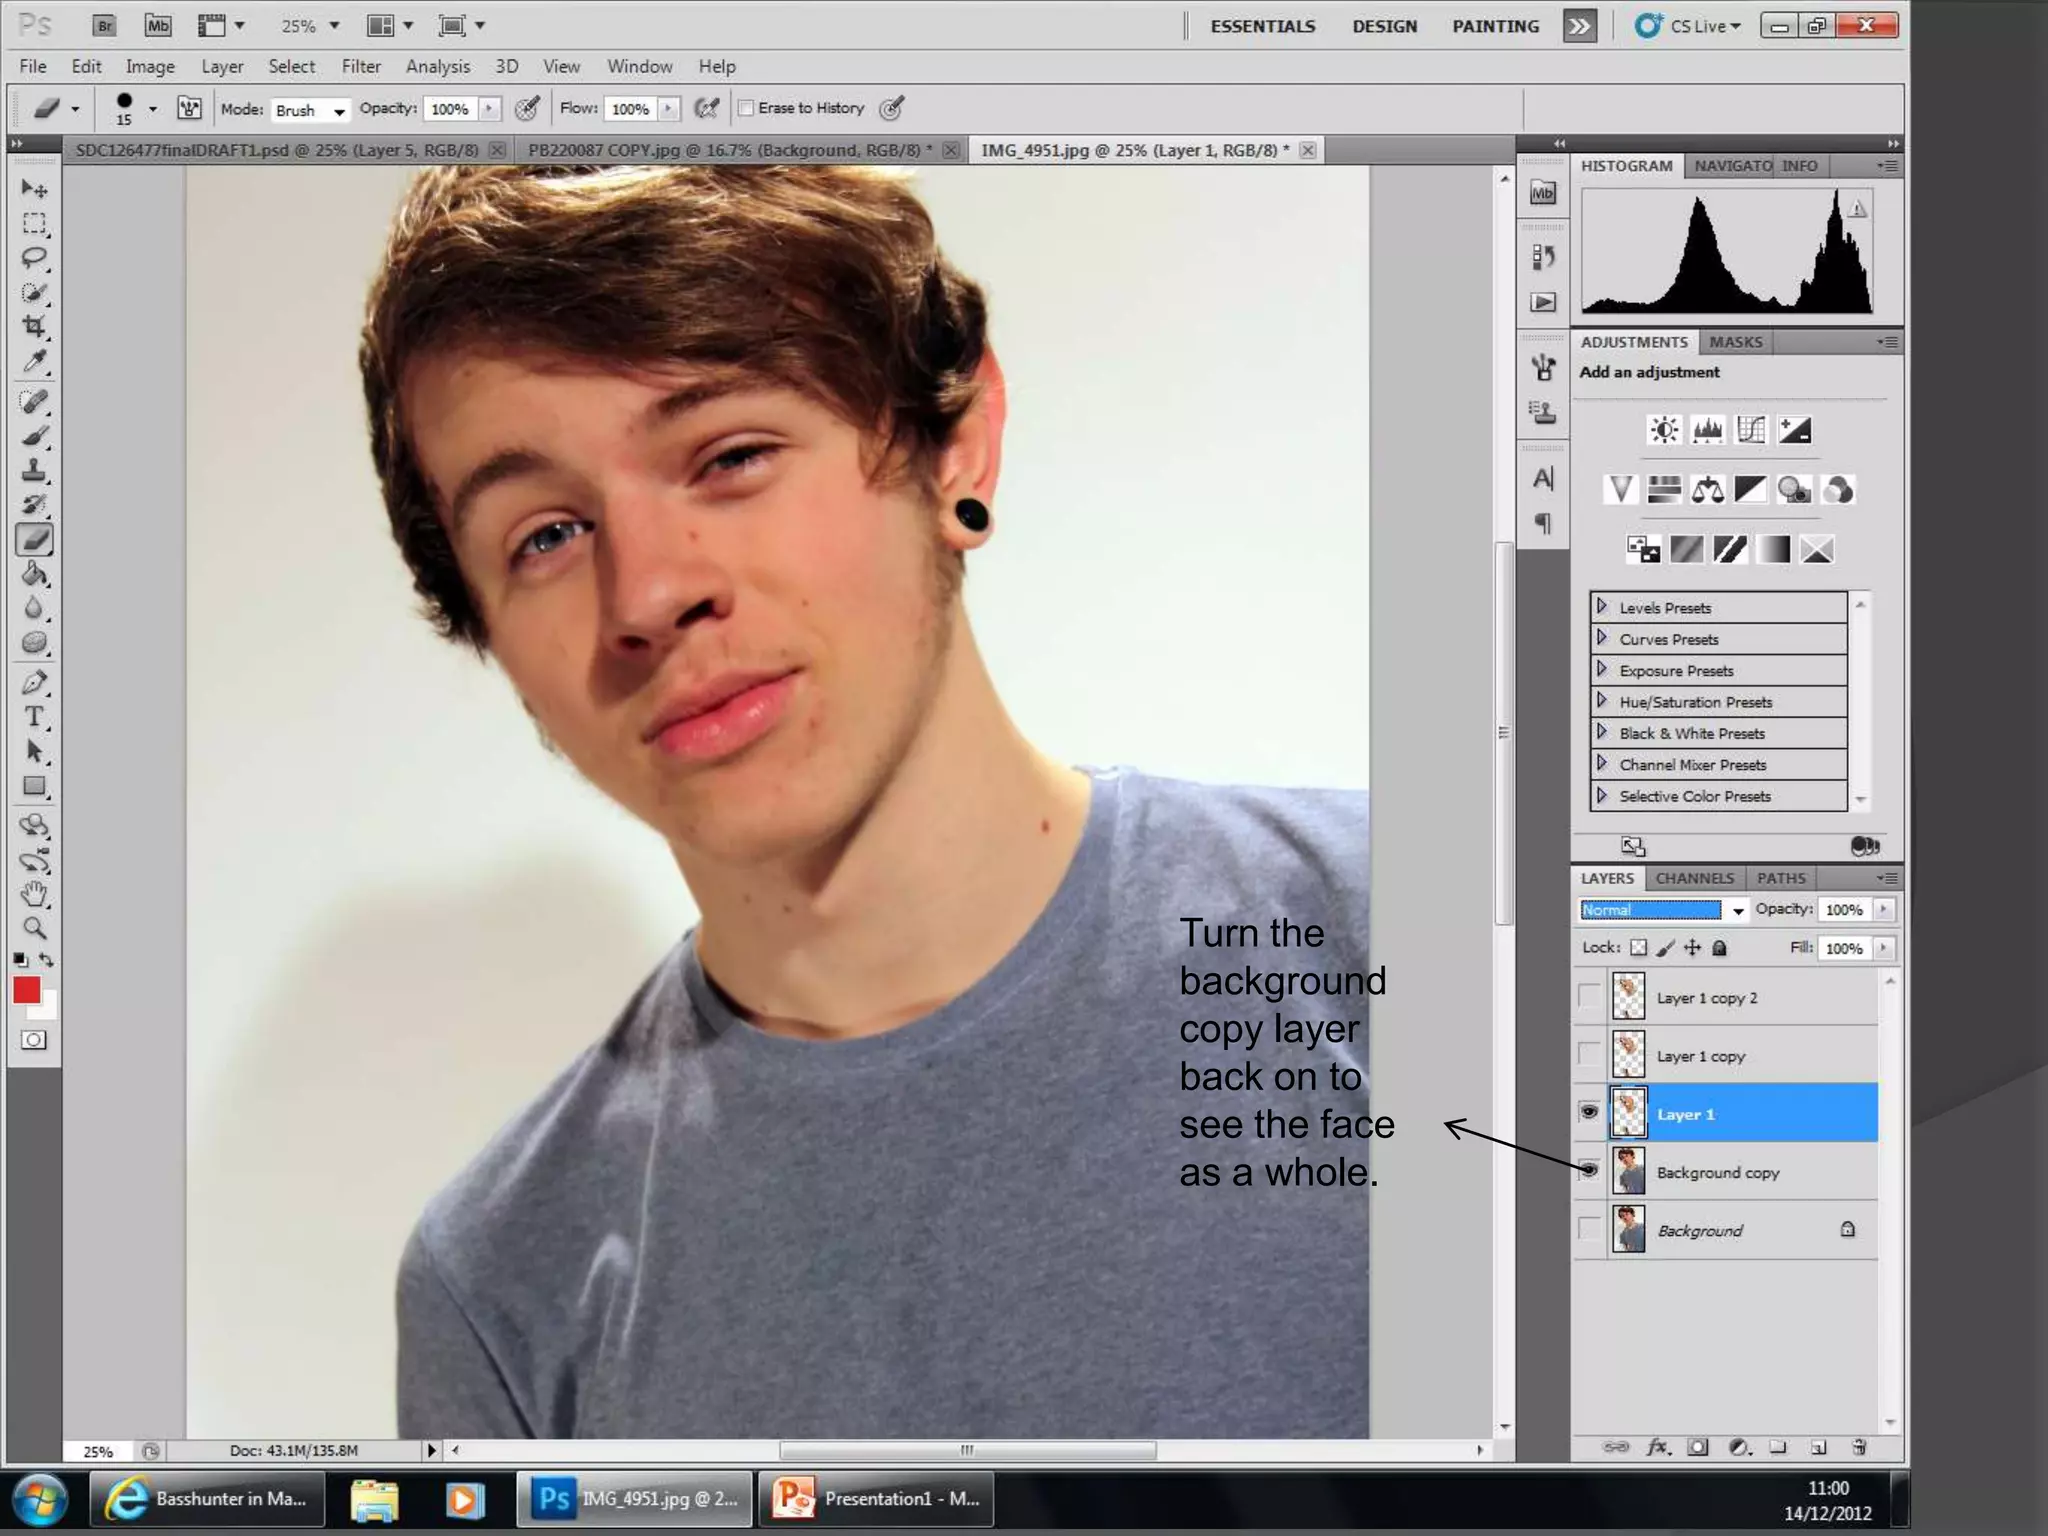Select the Rectangular Marquee tool
This screenshot has width=2048, height=1536.
34,223
